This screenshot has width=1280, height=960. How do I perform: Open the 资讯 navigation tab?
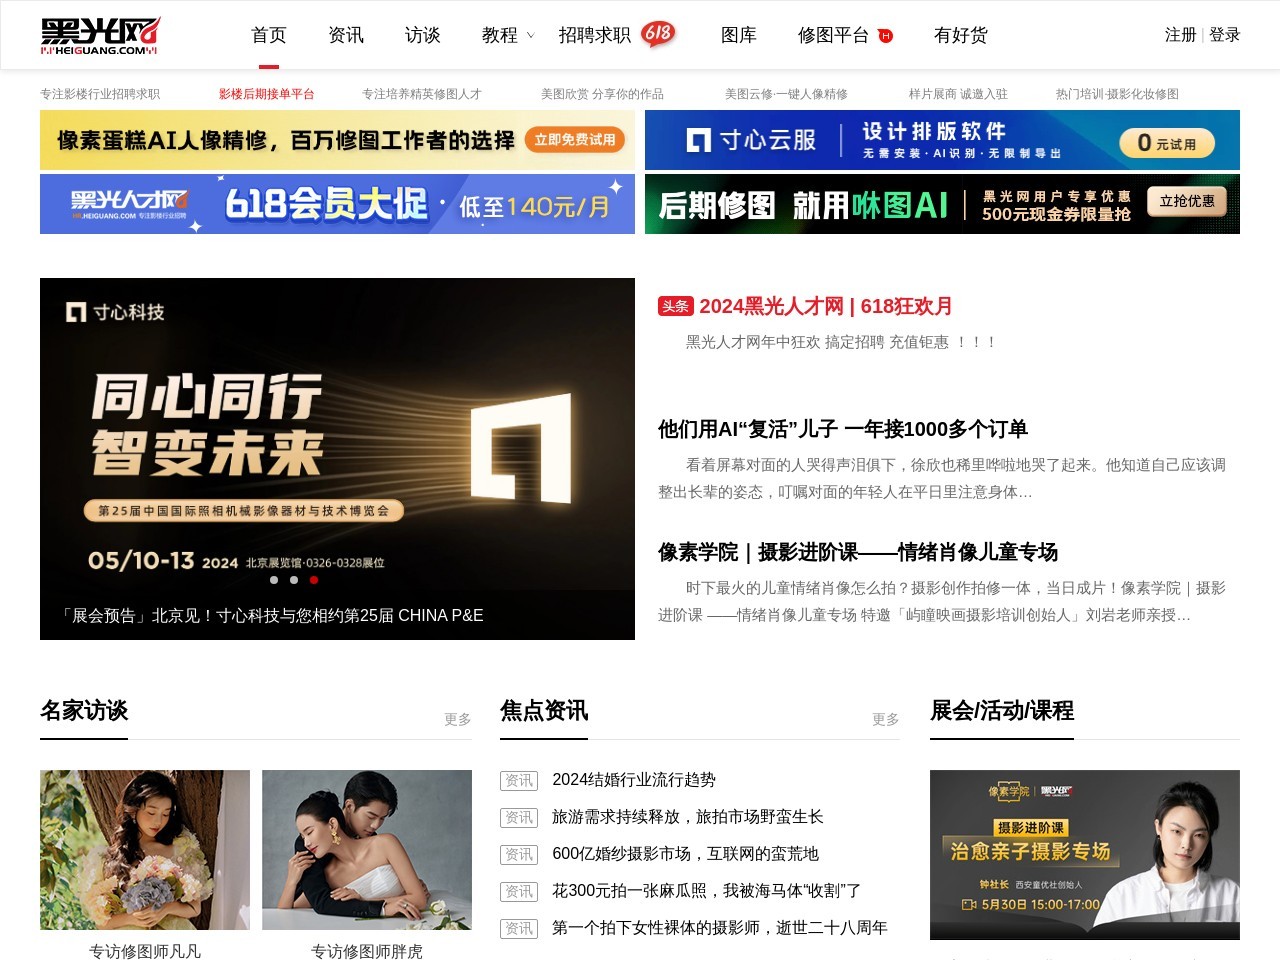346,35
